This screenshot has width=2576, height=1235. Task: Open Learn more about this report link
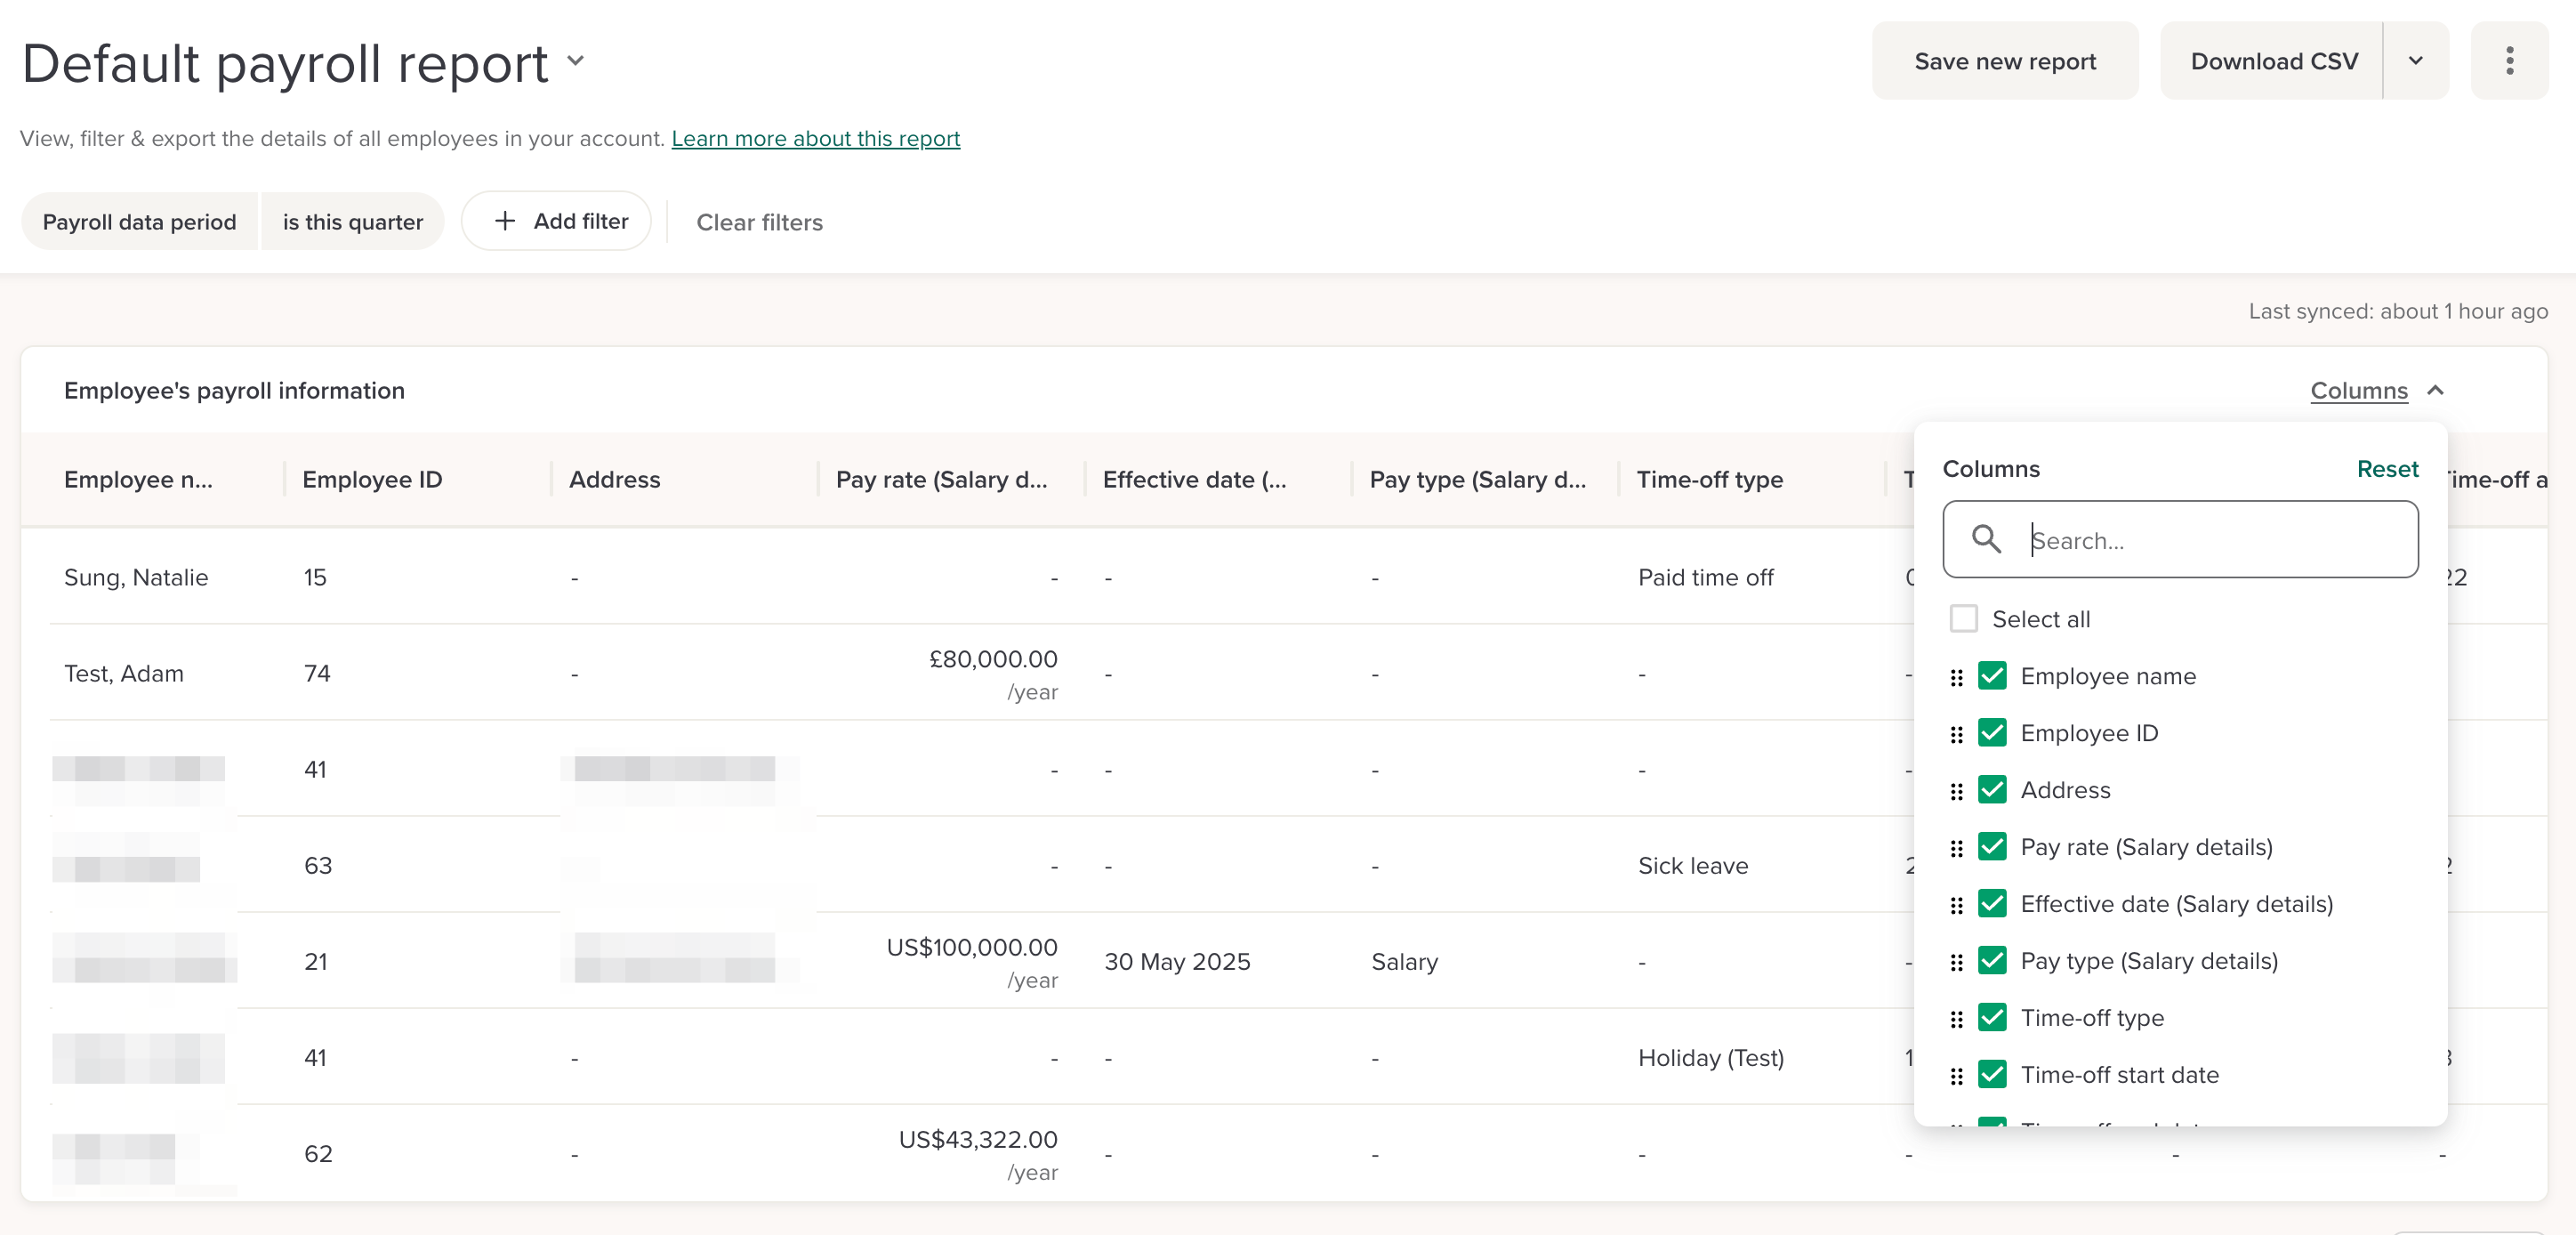pyautogui.click(x=815, y=139)
